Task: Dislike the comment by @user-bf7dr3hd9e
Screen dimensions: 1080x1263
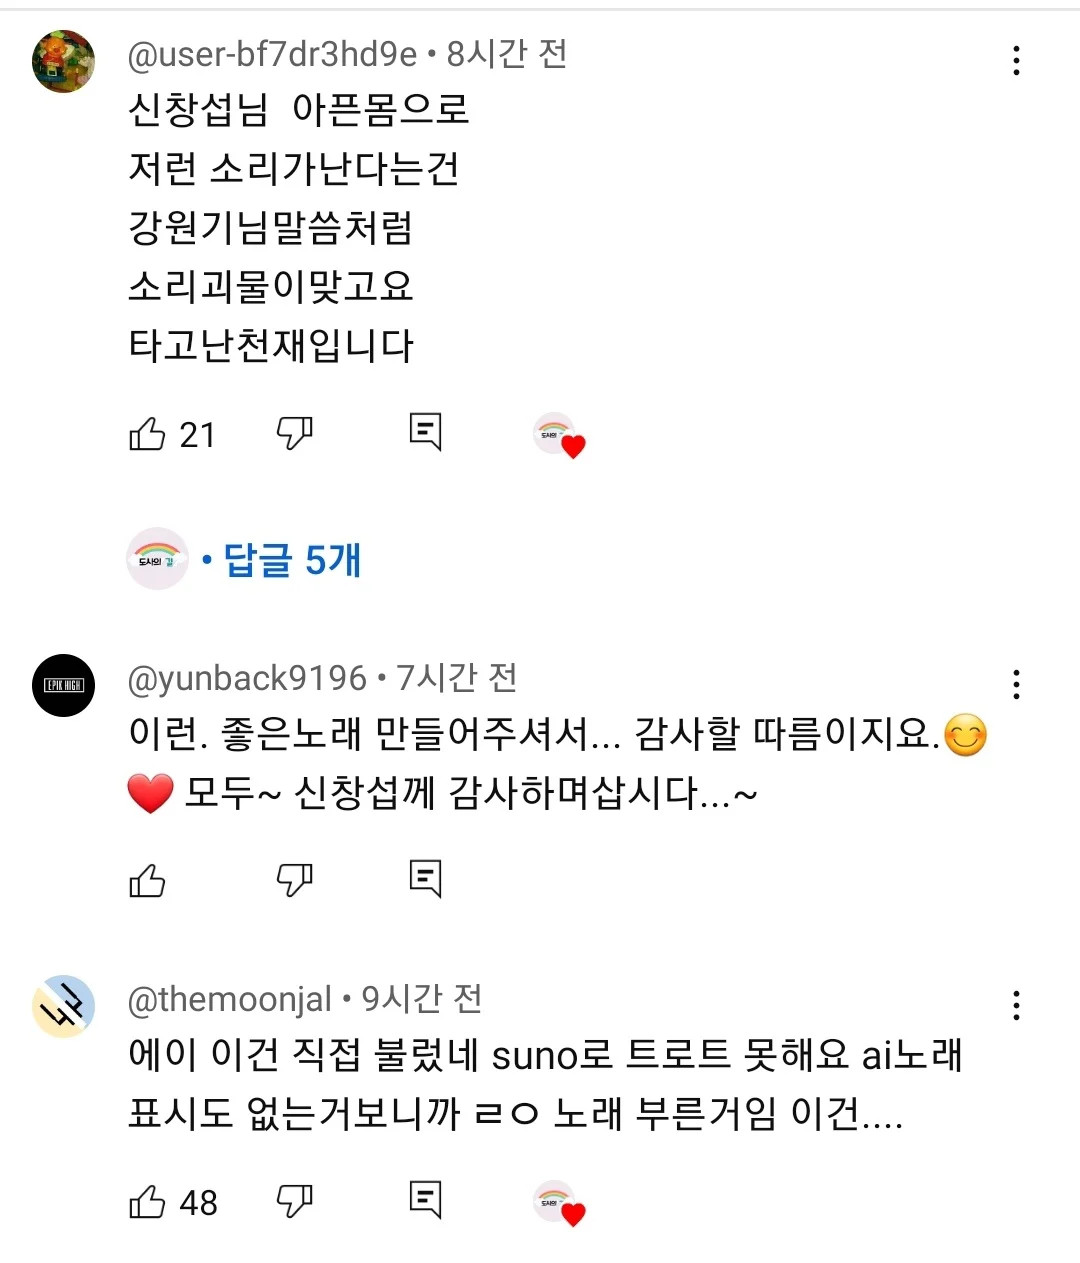Action: [x=294, y=434]
